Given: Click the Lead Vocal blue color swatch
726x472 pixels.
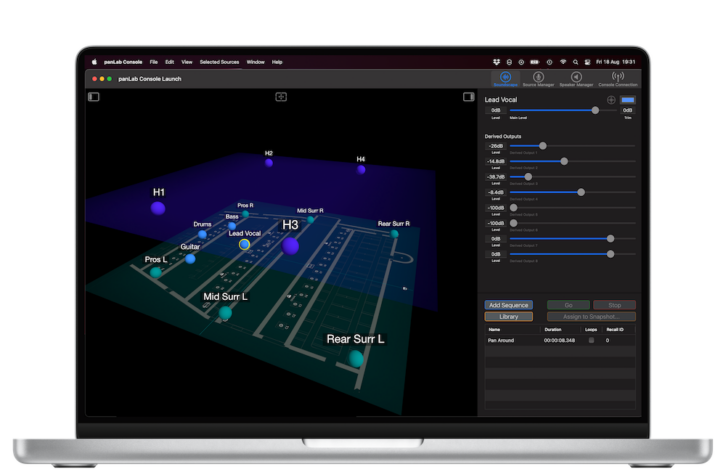Looking at the screenshot, I should click(628, 100).
